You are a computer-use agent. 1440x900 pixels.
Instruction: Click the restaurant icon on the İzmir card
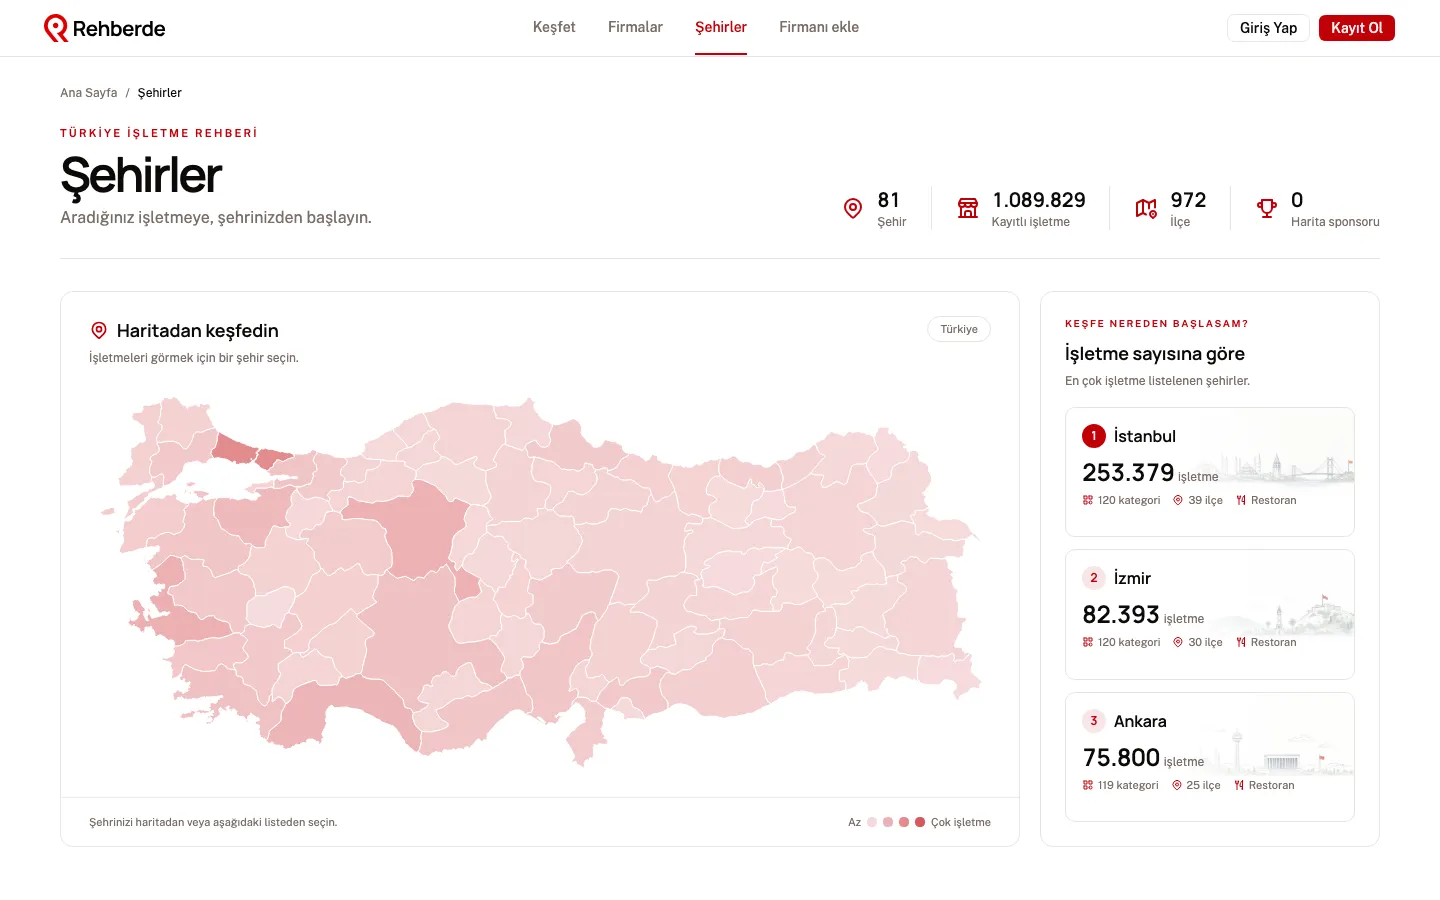coord(1241,642)
